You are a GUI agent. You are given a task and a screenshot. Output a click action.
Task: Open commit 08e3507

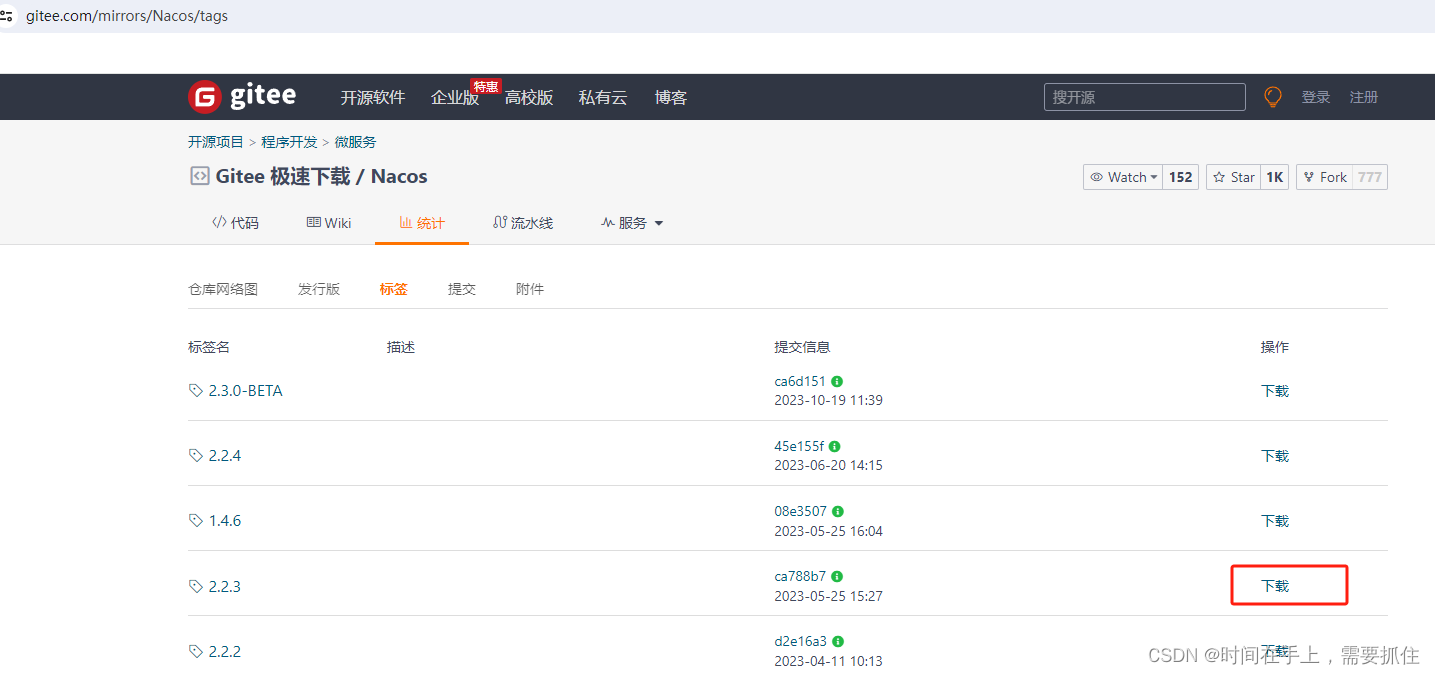coord(800,511)
